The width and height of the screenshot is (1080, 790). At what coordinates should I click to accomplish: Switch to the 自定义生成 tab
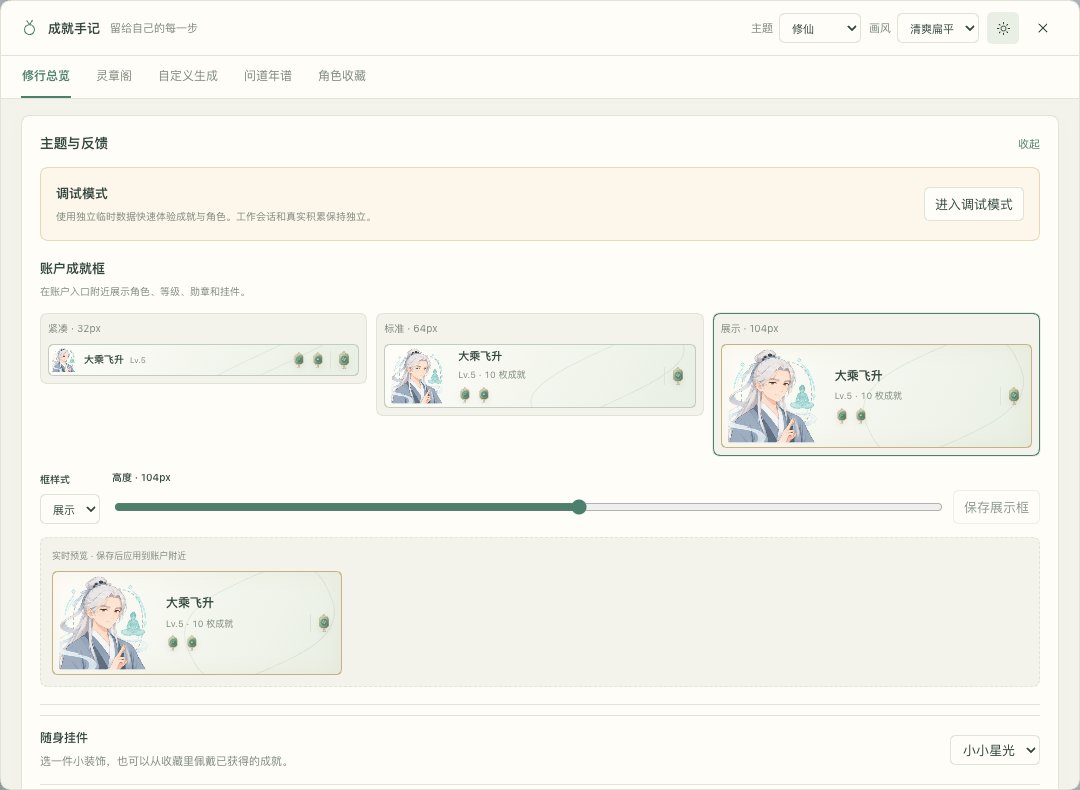coord(188,76)
